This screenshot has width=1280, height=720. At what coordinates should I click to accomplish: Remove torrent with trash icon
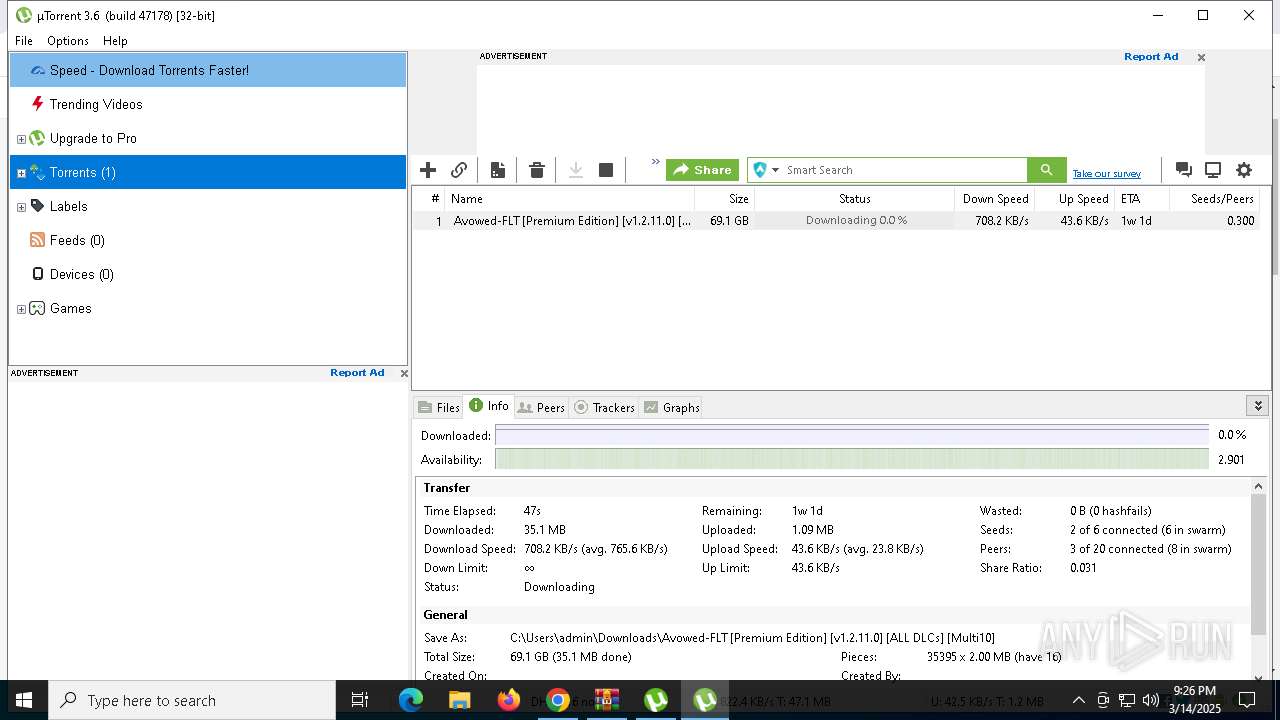click(x=537, y=170)
